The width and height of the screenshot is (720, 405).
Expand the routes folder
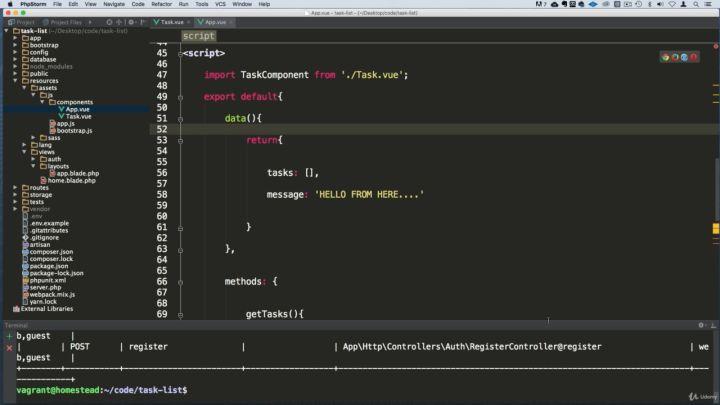point(16,187)
